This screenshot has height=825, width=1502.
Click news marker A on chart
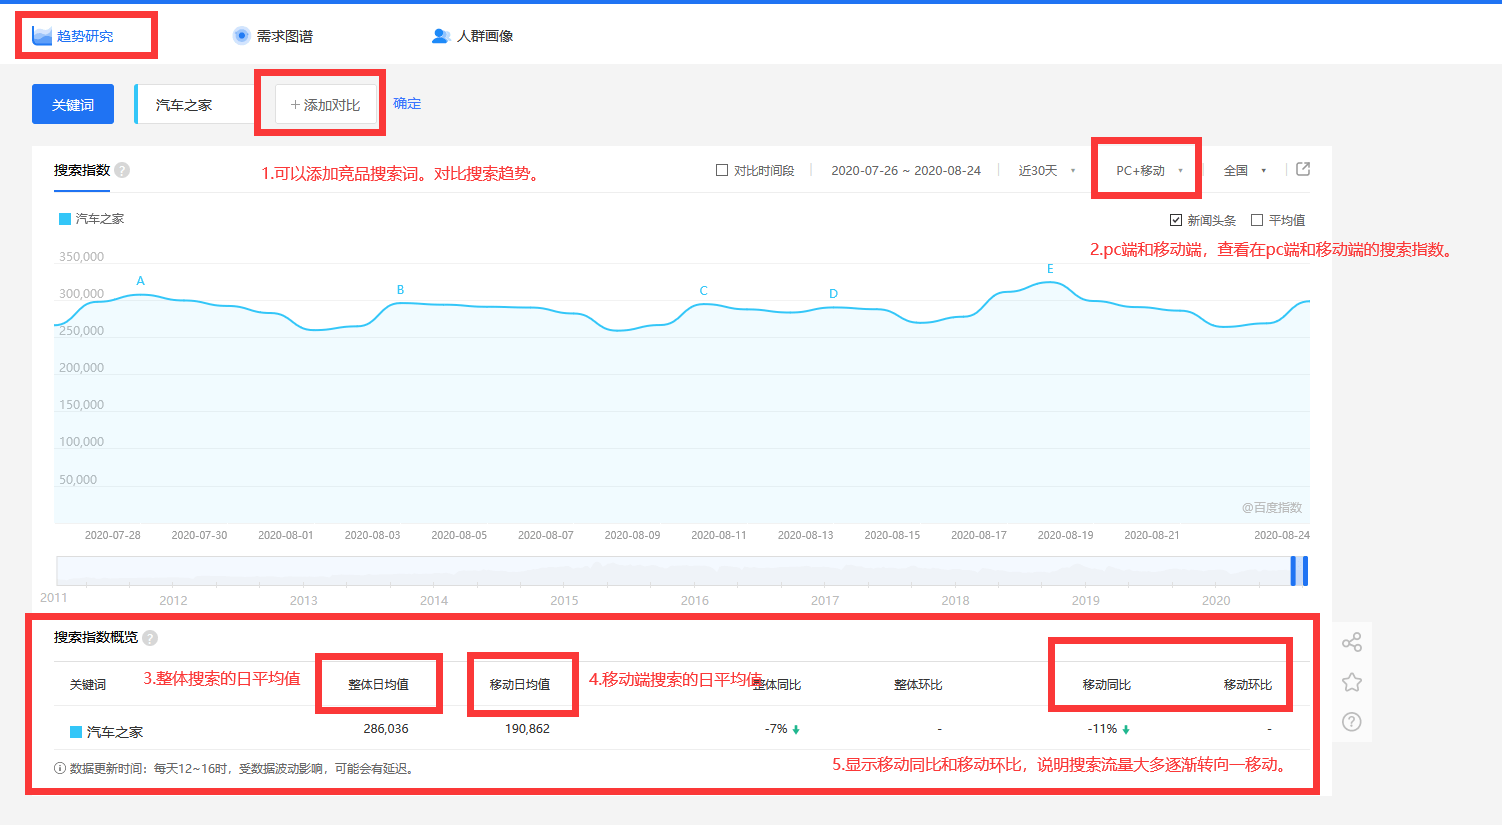point(141,281)
